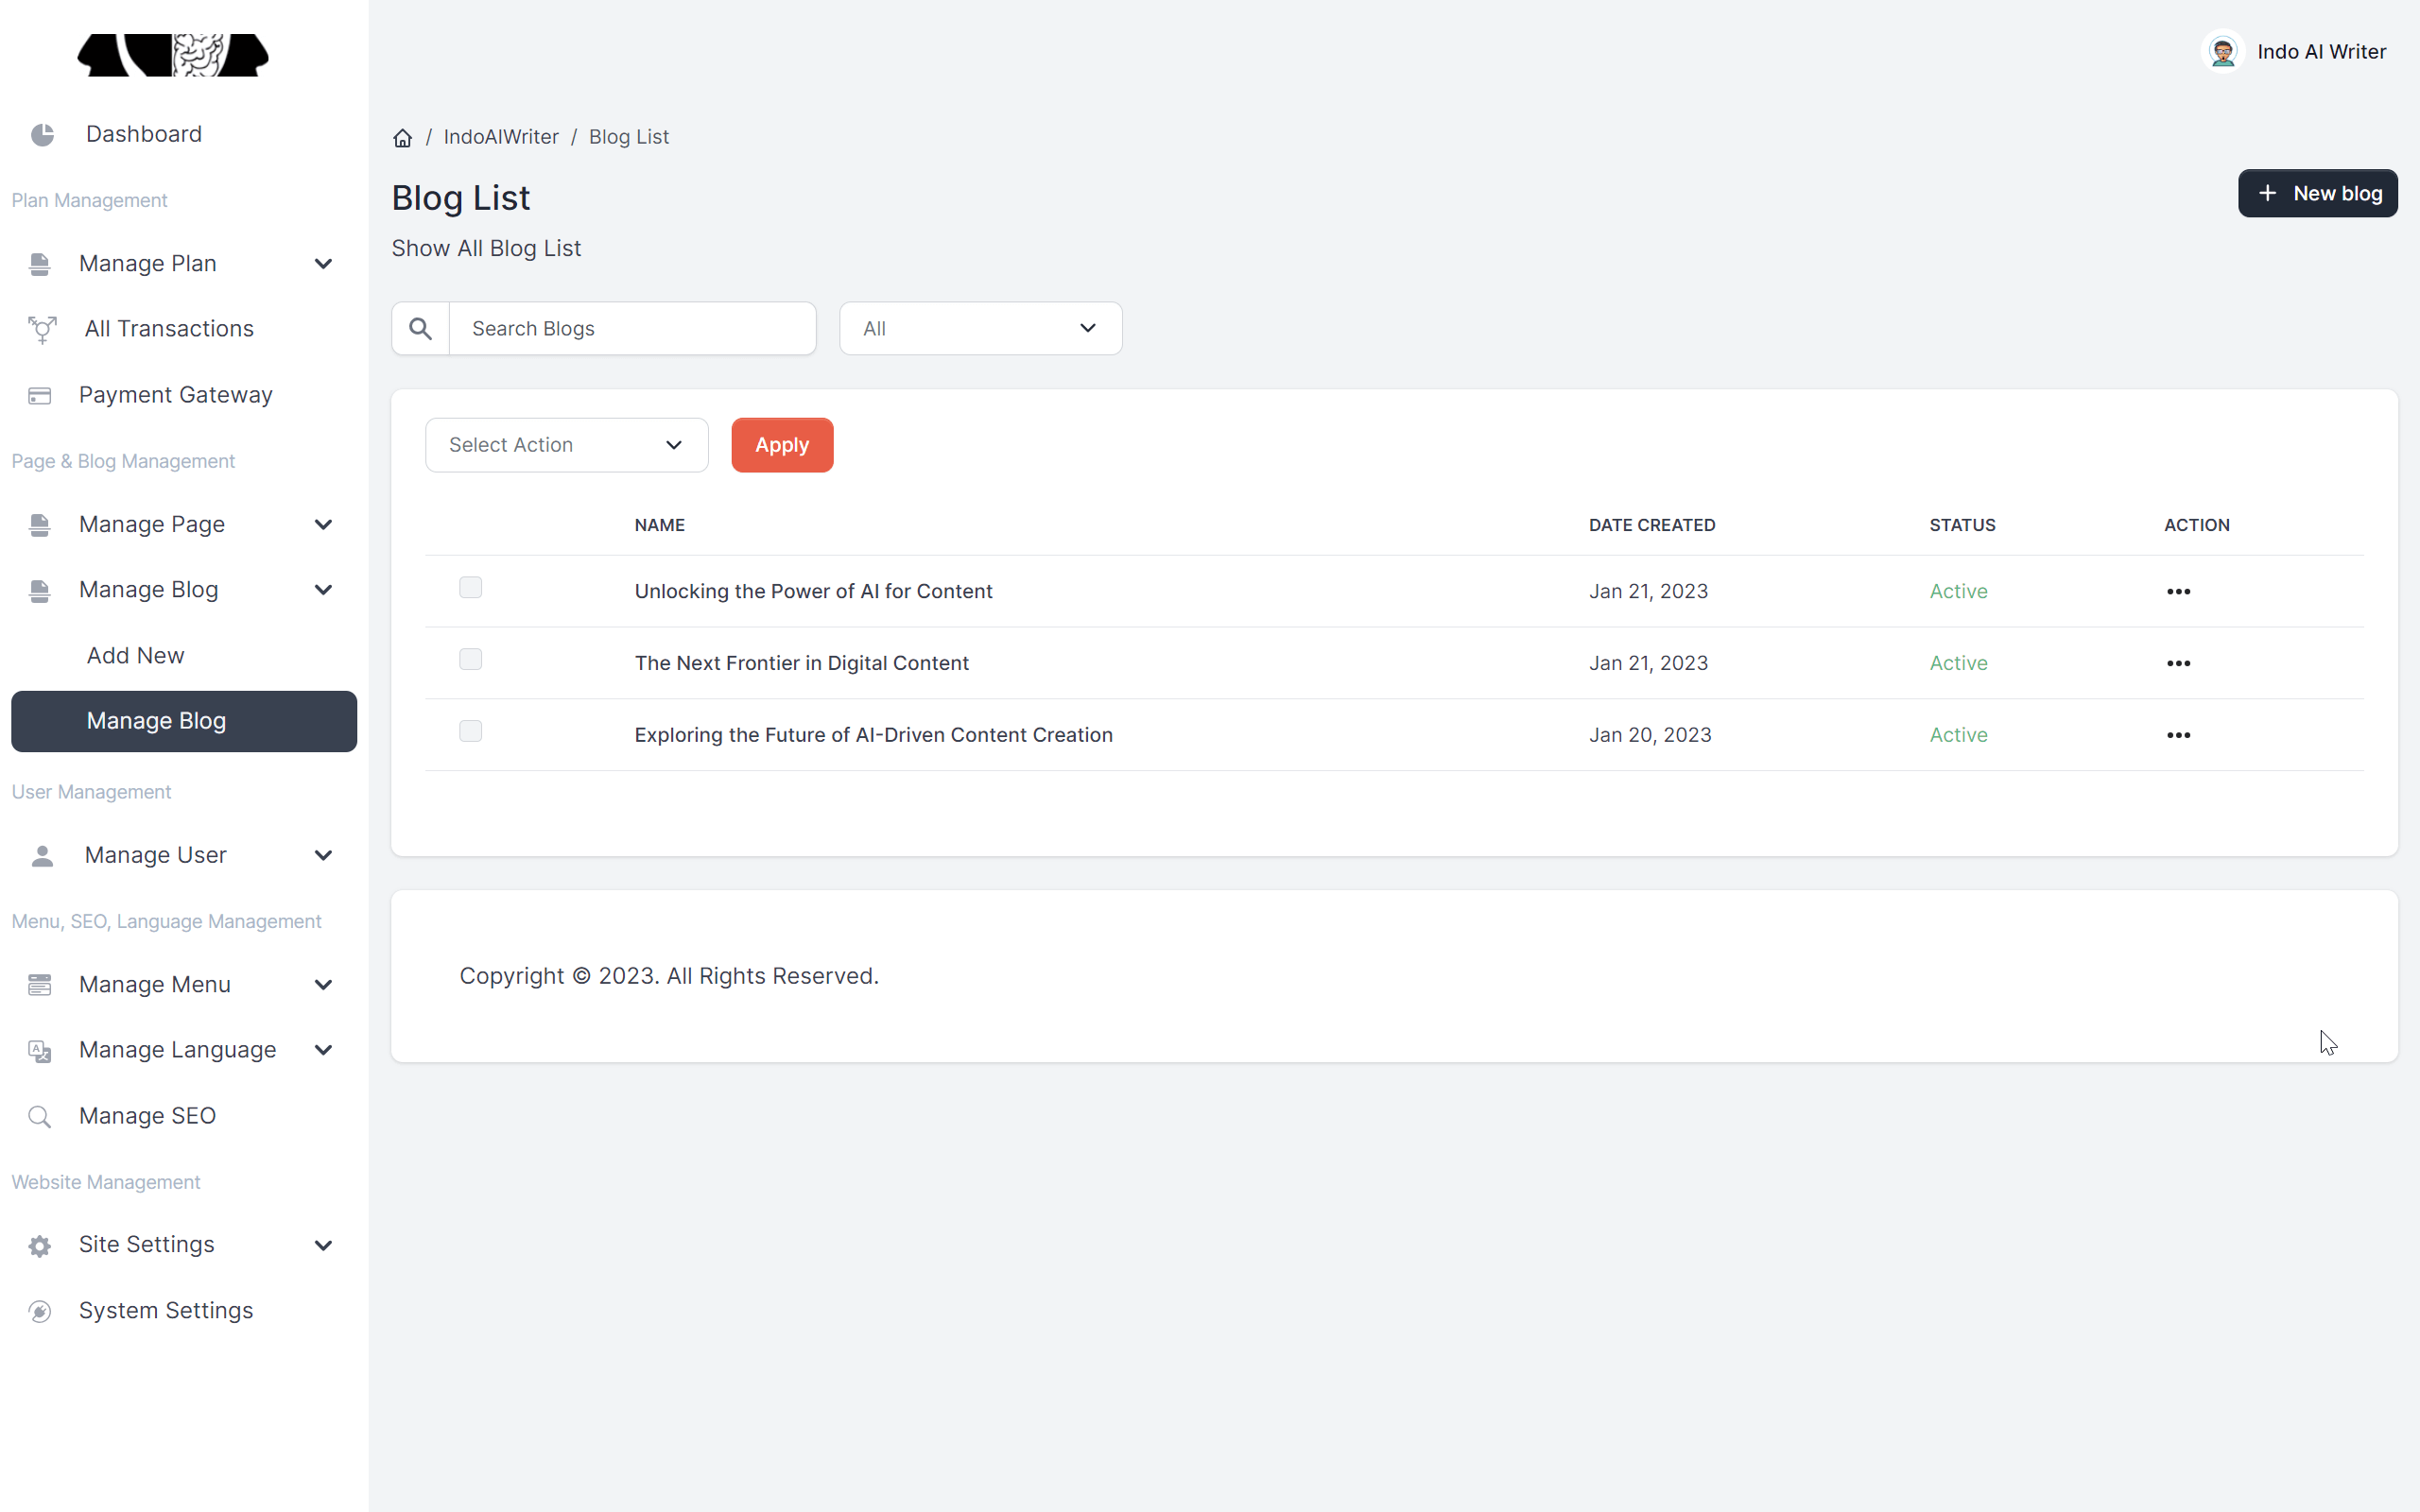Click the Dashboard pie chart icon

pyautogui.click(x=42, y=134)
